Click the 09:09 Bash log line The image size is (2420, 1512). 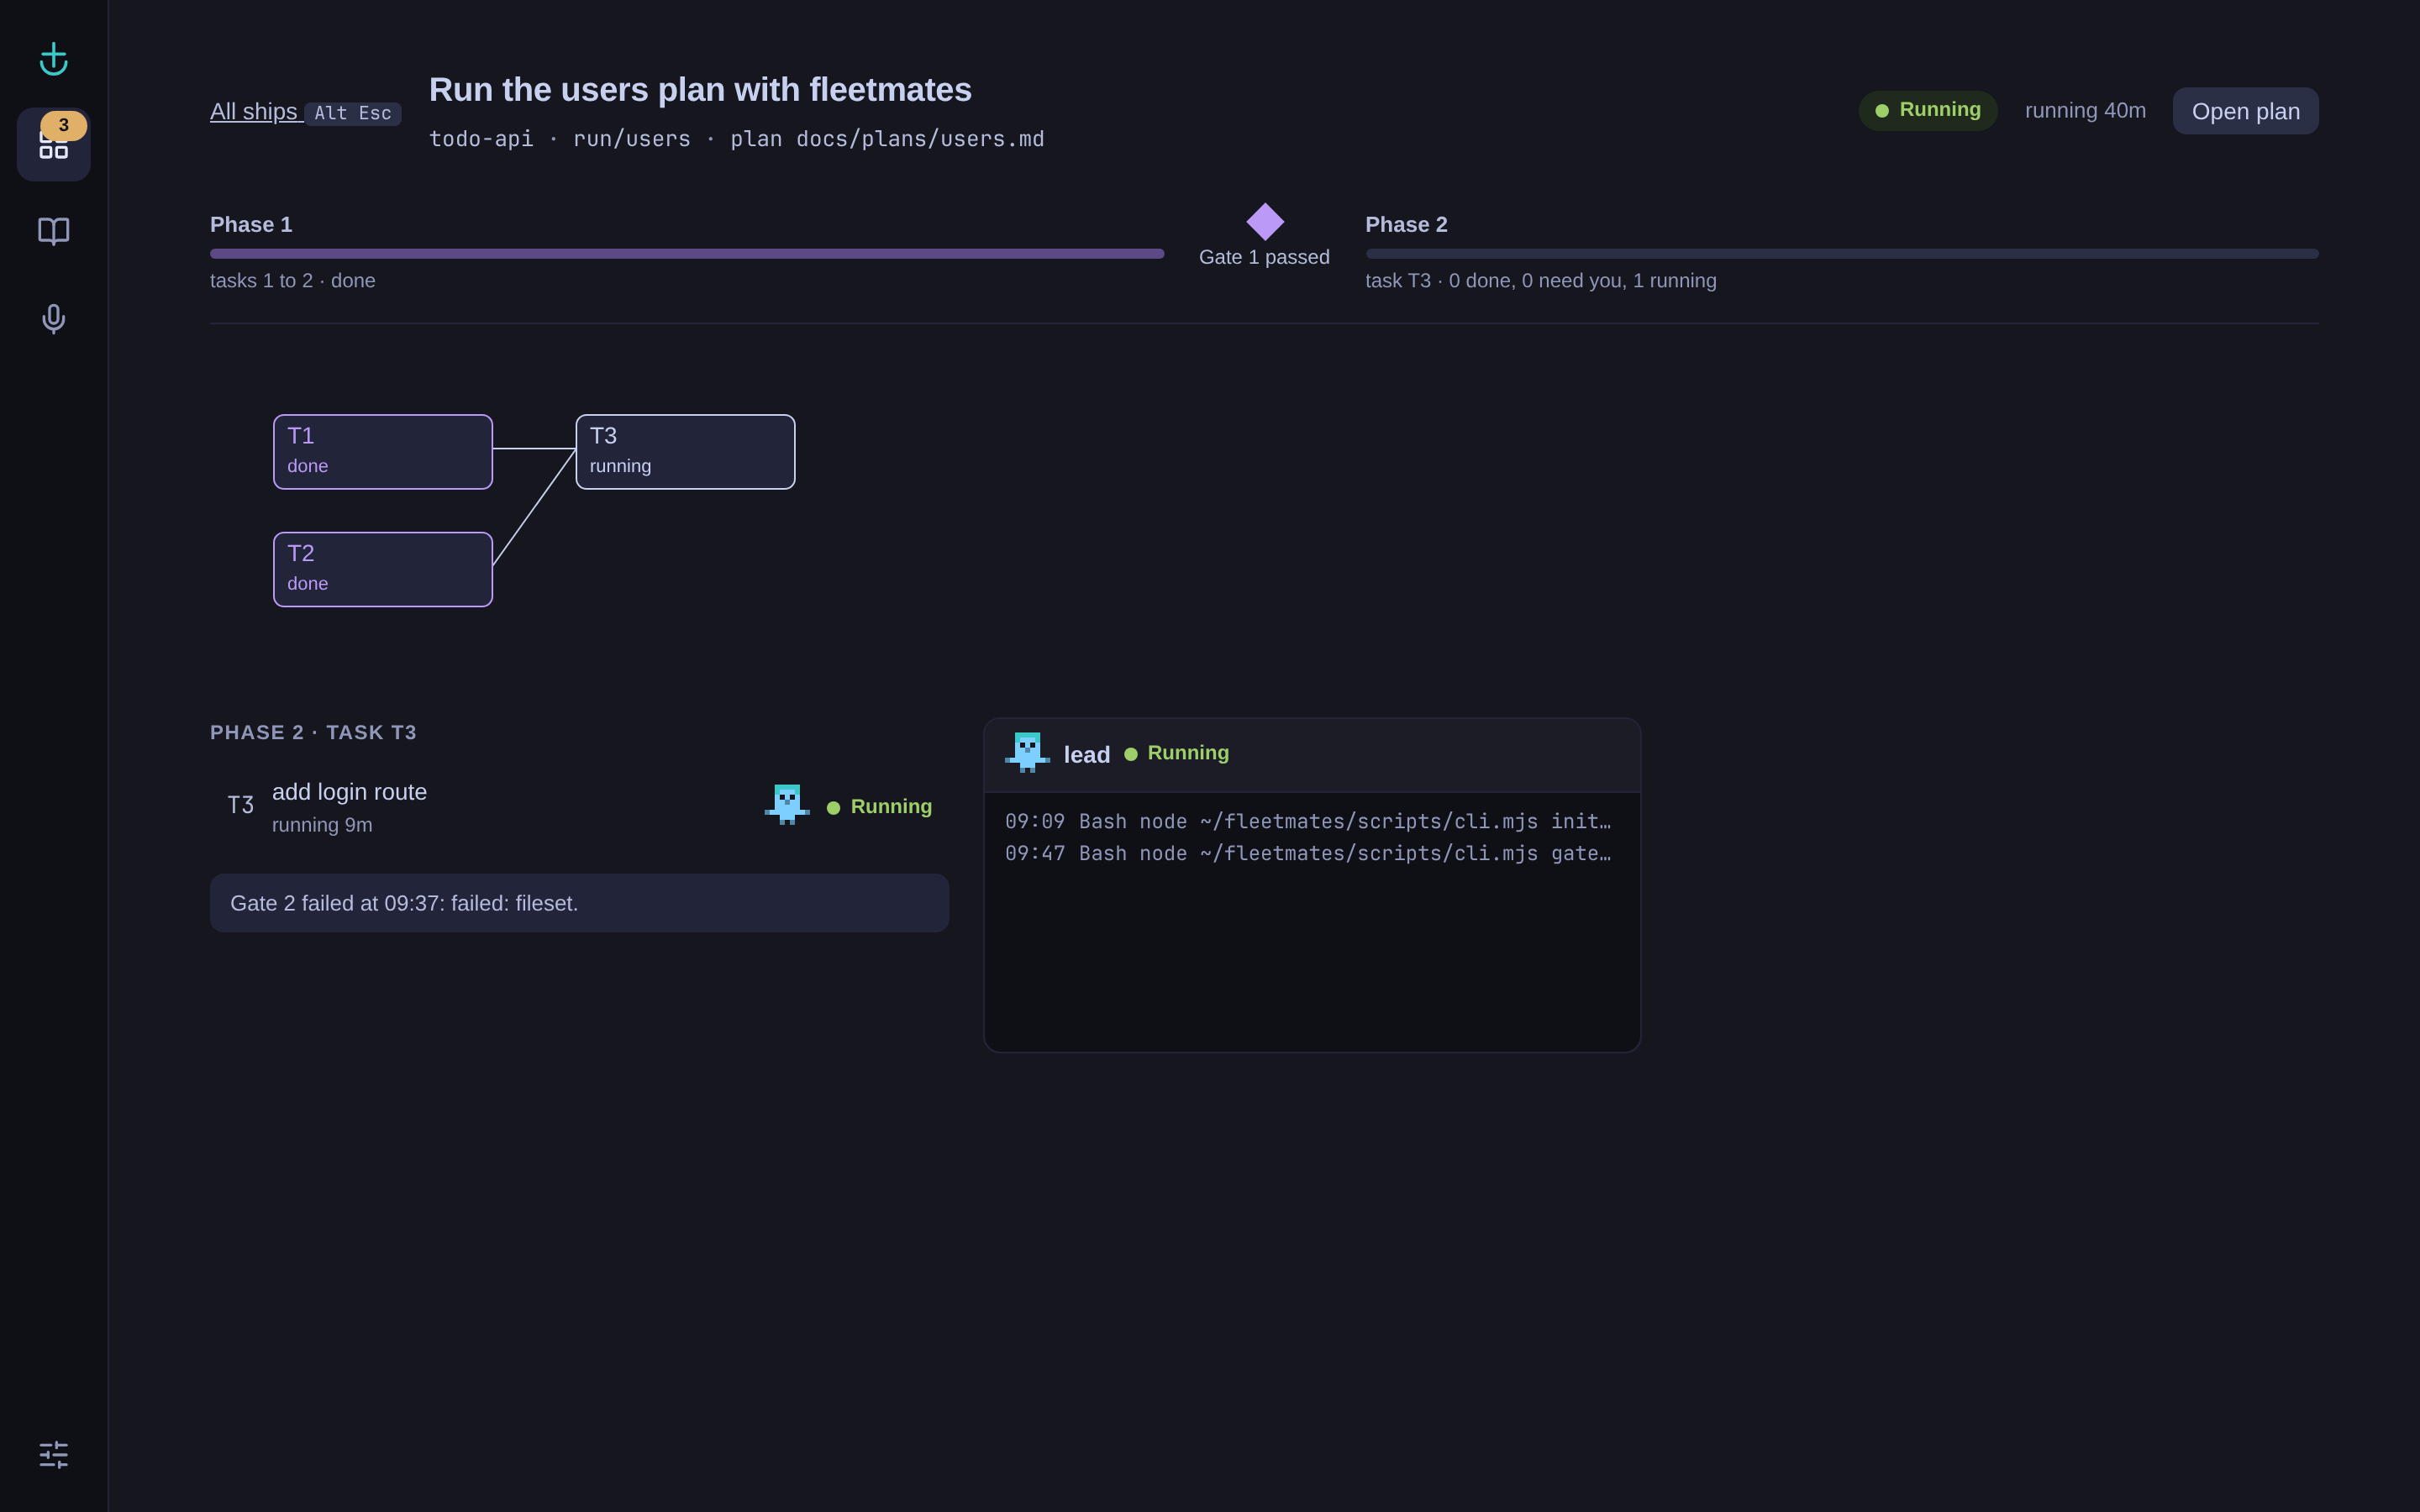1308,821
